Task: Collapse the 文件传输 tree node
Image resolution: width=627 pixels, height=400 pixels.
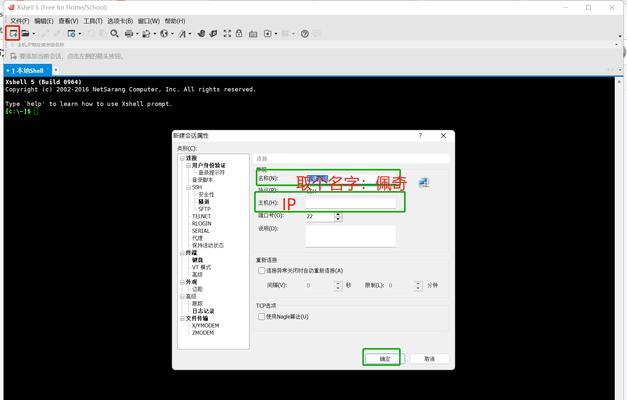Action: 182,318
